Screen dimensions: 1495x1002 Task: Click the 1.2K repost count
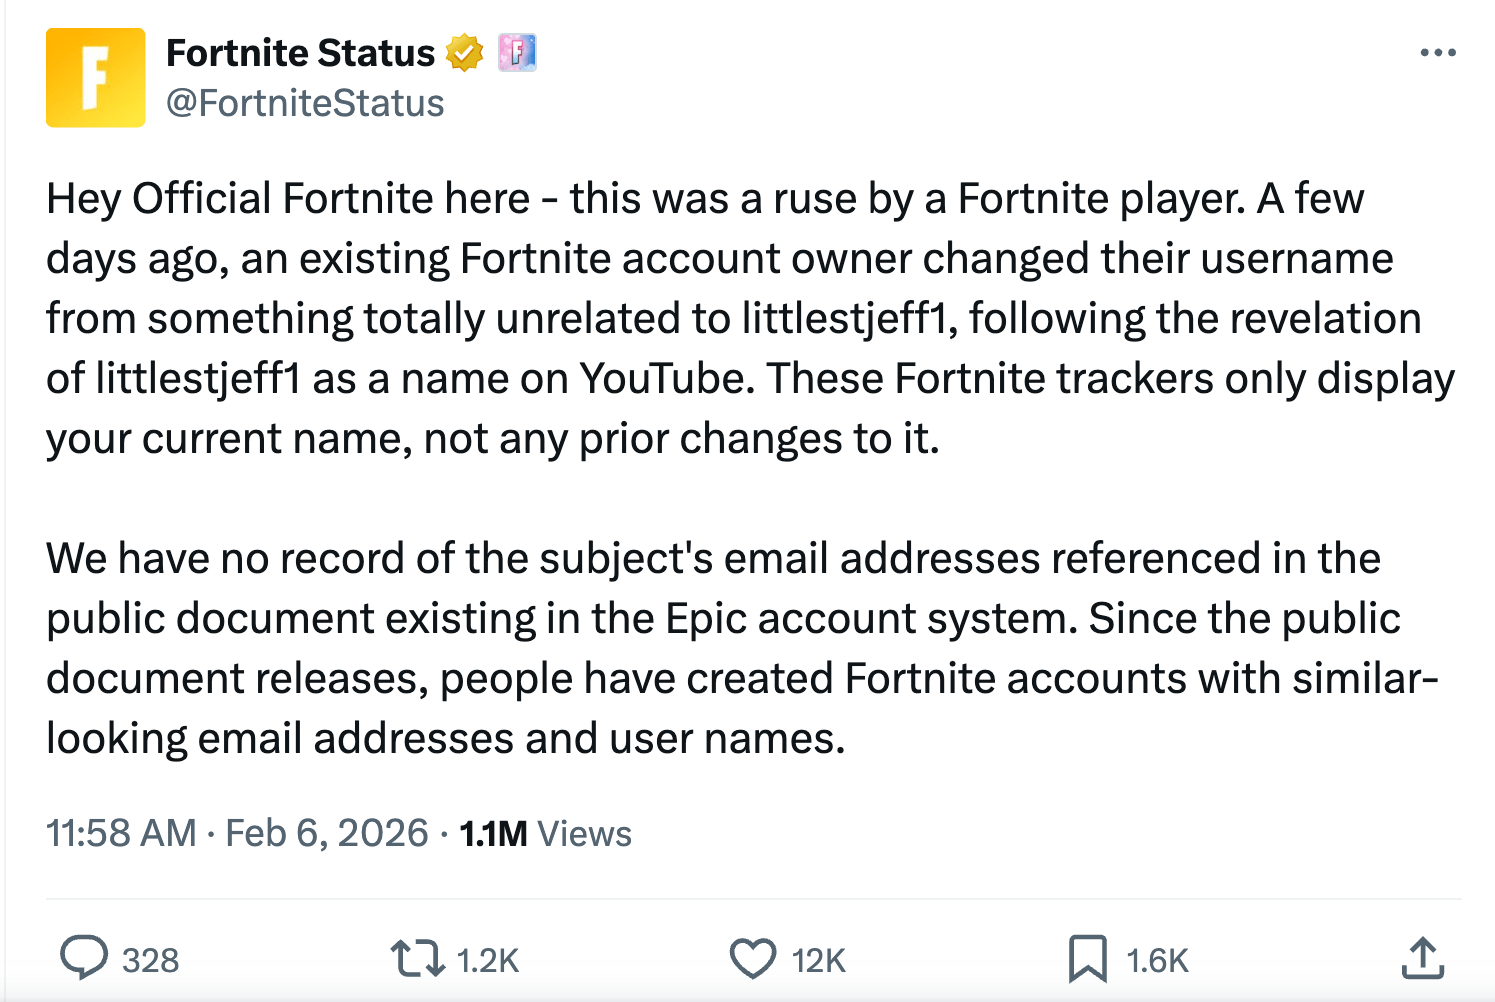pyautogui.click(x=488, y=961)
